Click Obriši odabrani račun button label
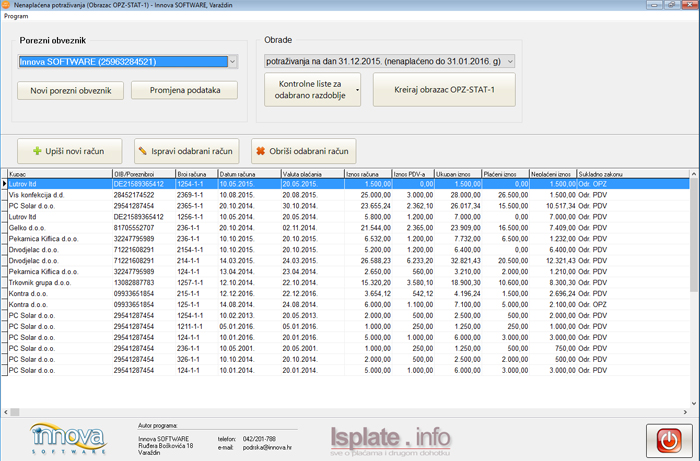Viewport: 700px width, 461px height. [x=308, y=151]
